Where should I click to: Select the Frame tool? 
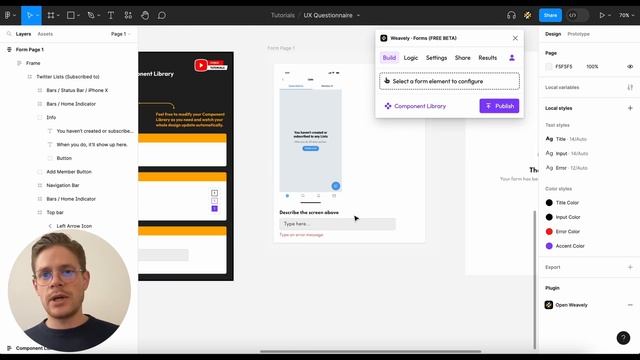tap(51, 15)
